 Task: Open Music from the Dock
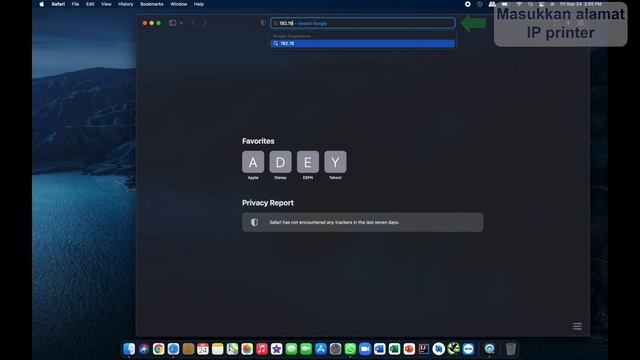pyautogui.click(x=262, y=349)
